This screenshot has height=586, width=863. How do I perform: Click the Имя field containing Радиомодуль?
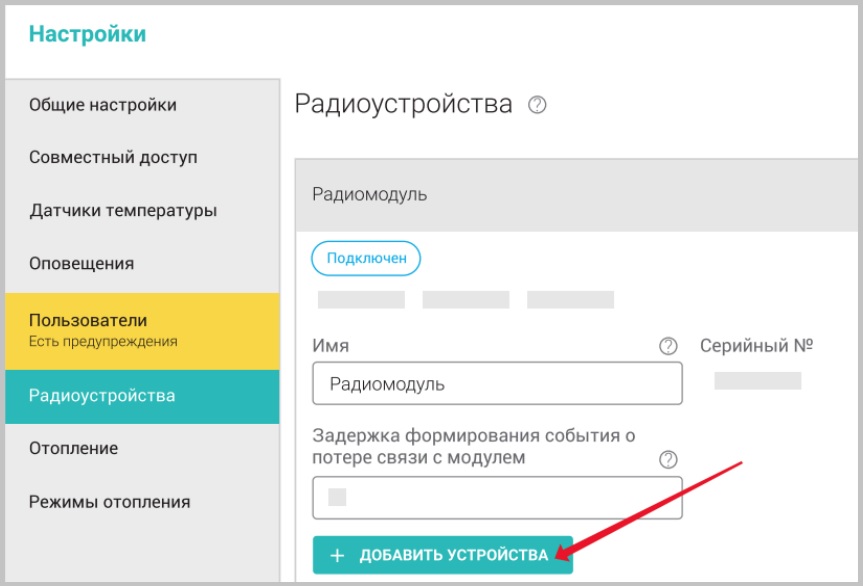coord(497,384)
